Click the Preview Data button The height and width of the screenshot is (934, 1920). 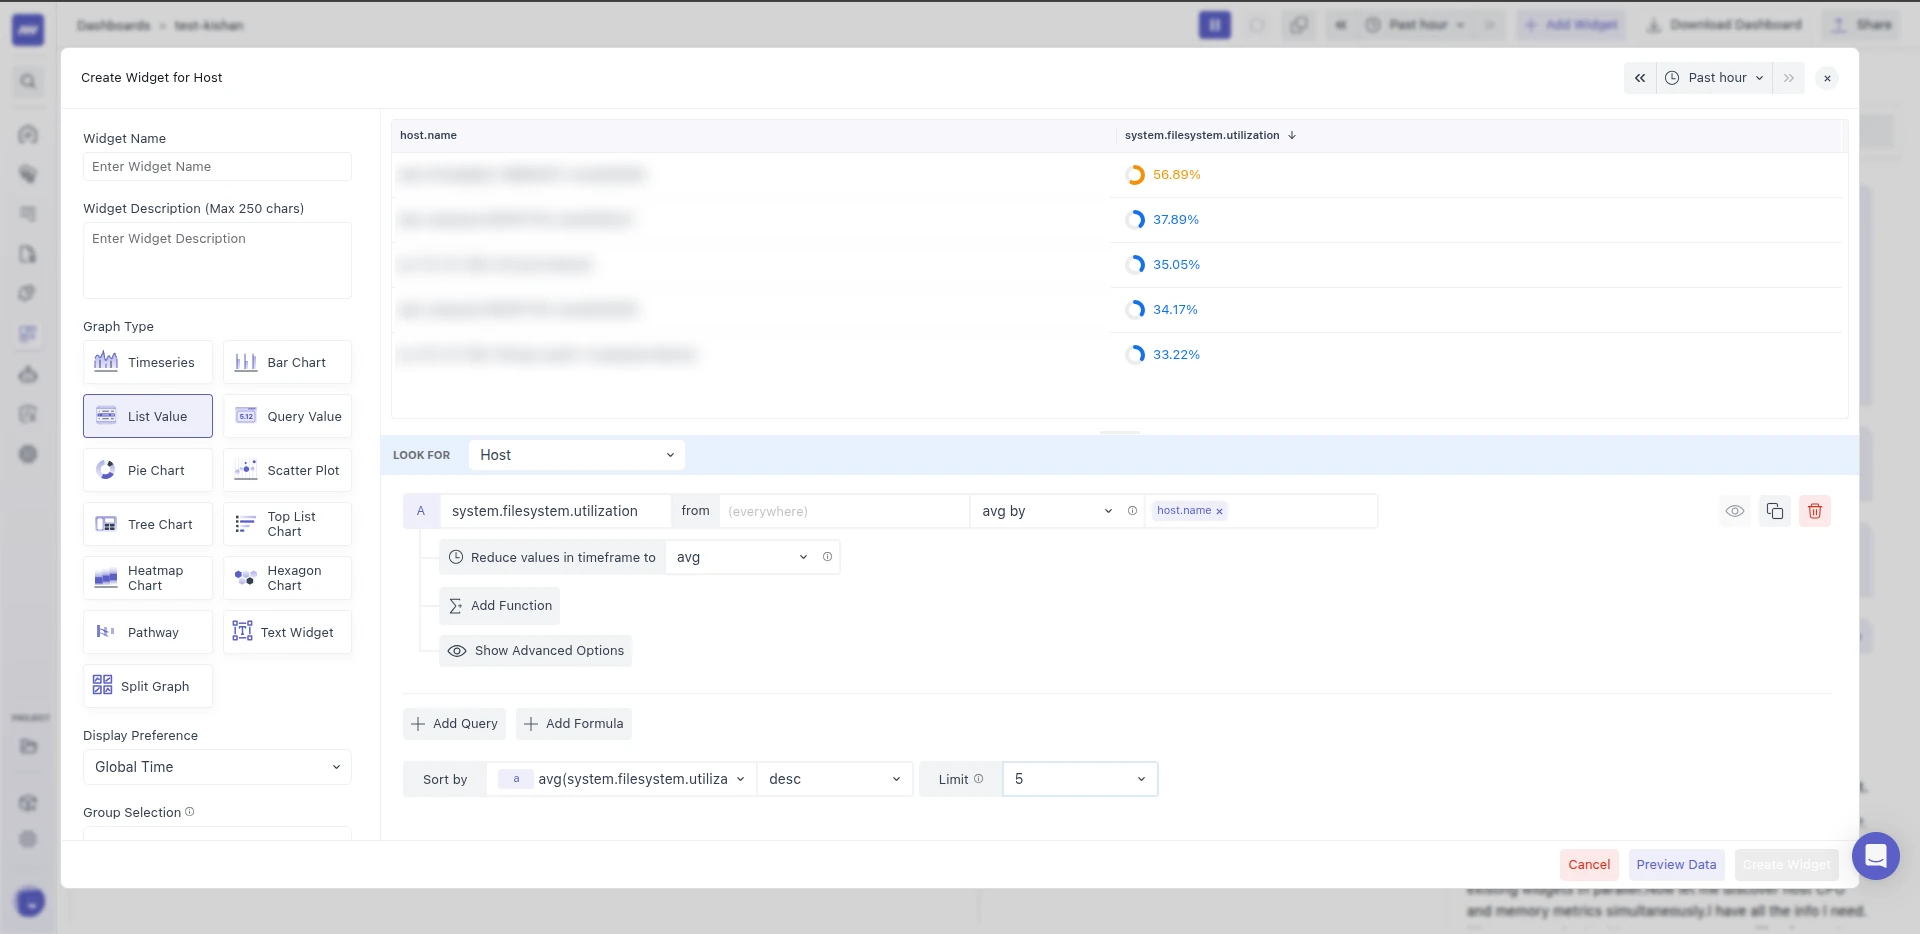pyautogui.click(x=1677, y=865)
